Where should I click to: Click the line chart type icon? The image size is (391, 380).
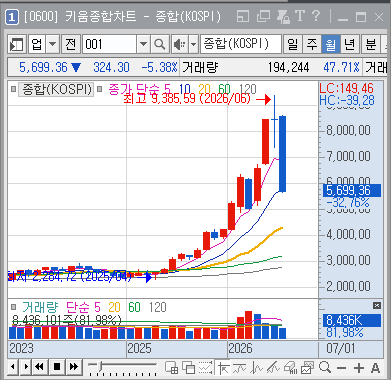(x=239, y=368)
